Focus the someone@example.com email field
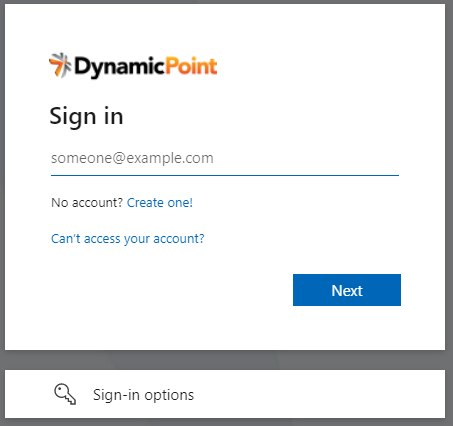The height and width of the screenshot is (426, 453). (x=225, y=159)
